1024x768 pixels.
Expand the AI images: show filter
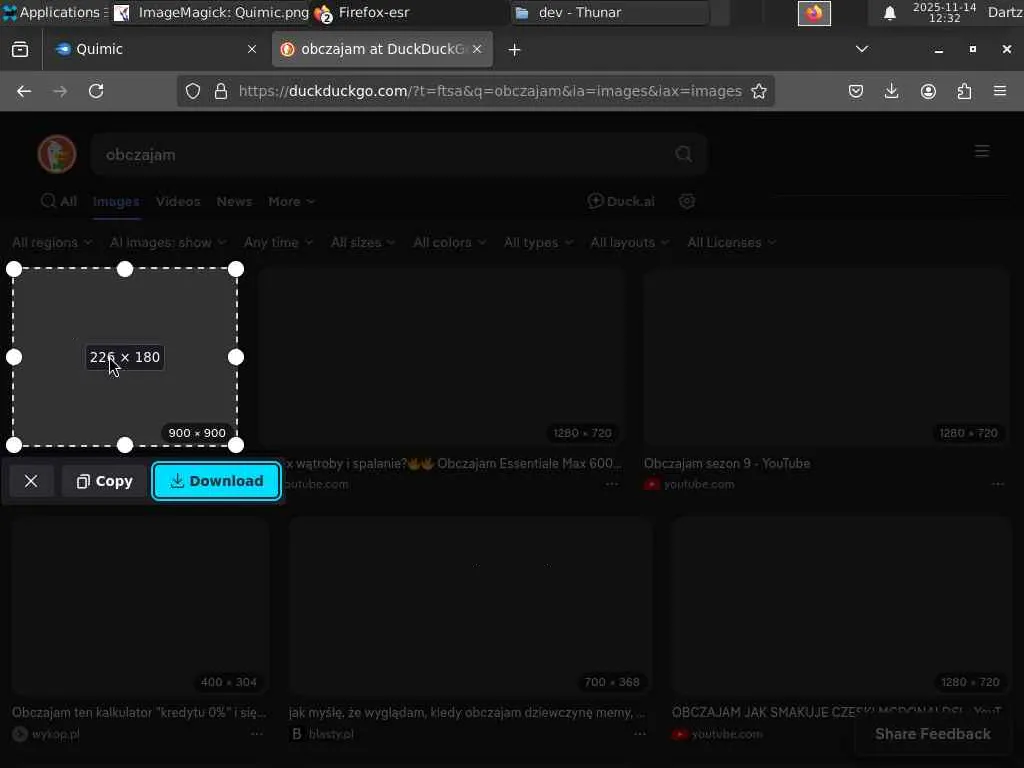168,243
